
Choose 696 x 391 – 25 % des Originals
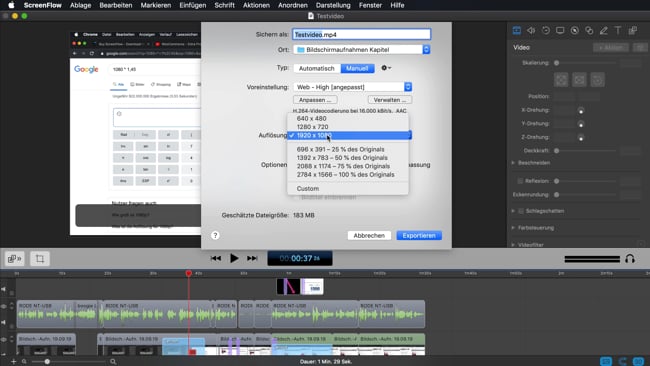(x=348, y=149)
